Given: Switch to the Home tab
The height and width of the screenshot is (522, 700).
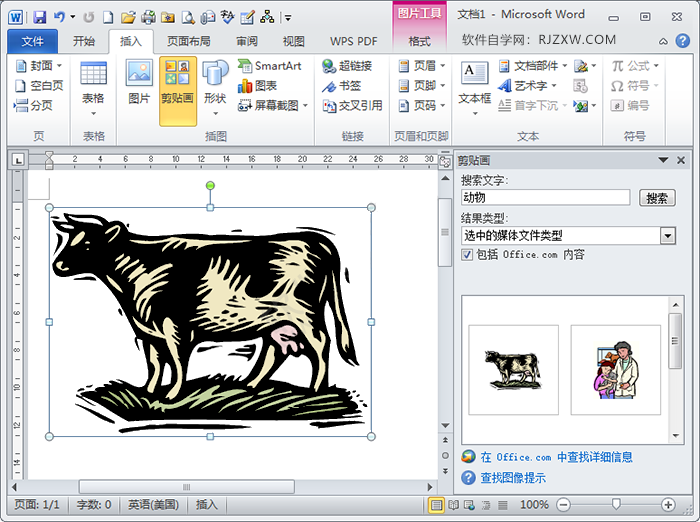Looking at the screenshot, I should tap(84, 42).
